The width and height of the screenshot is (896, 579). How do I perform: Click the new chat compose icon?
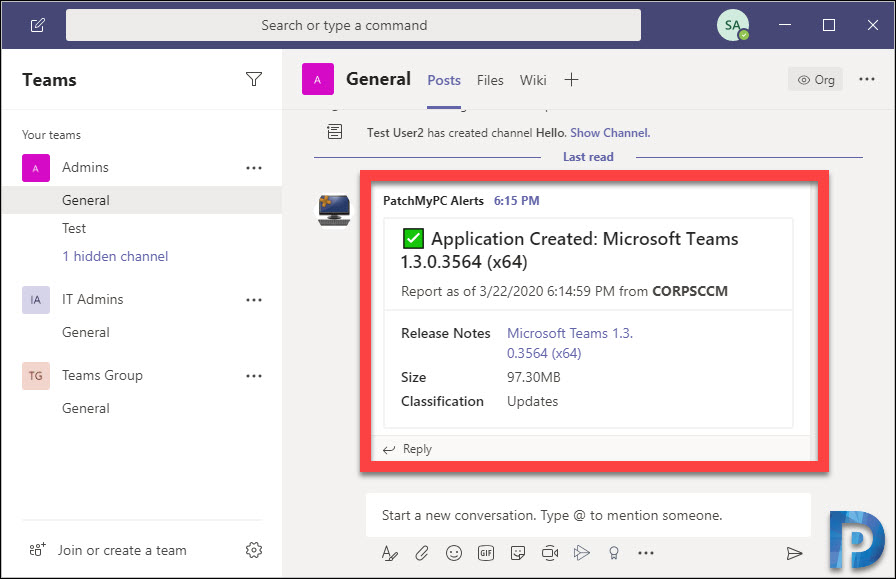tap(38, 25)
